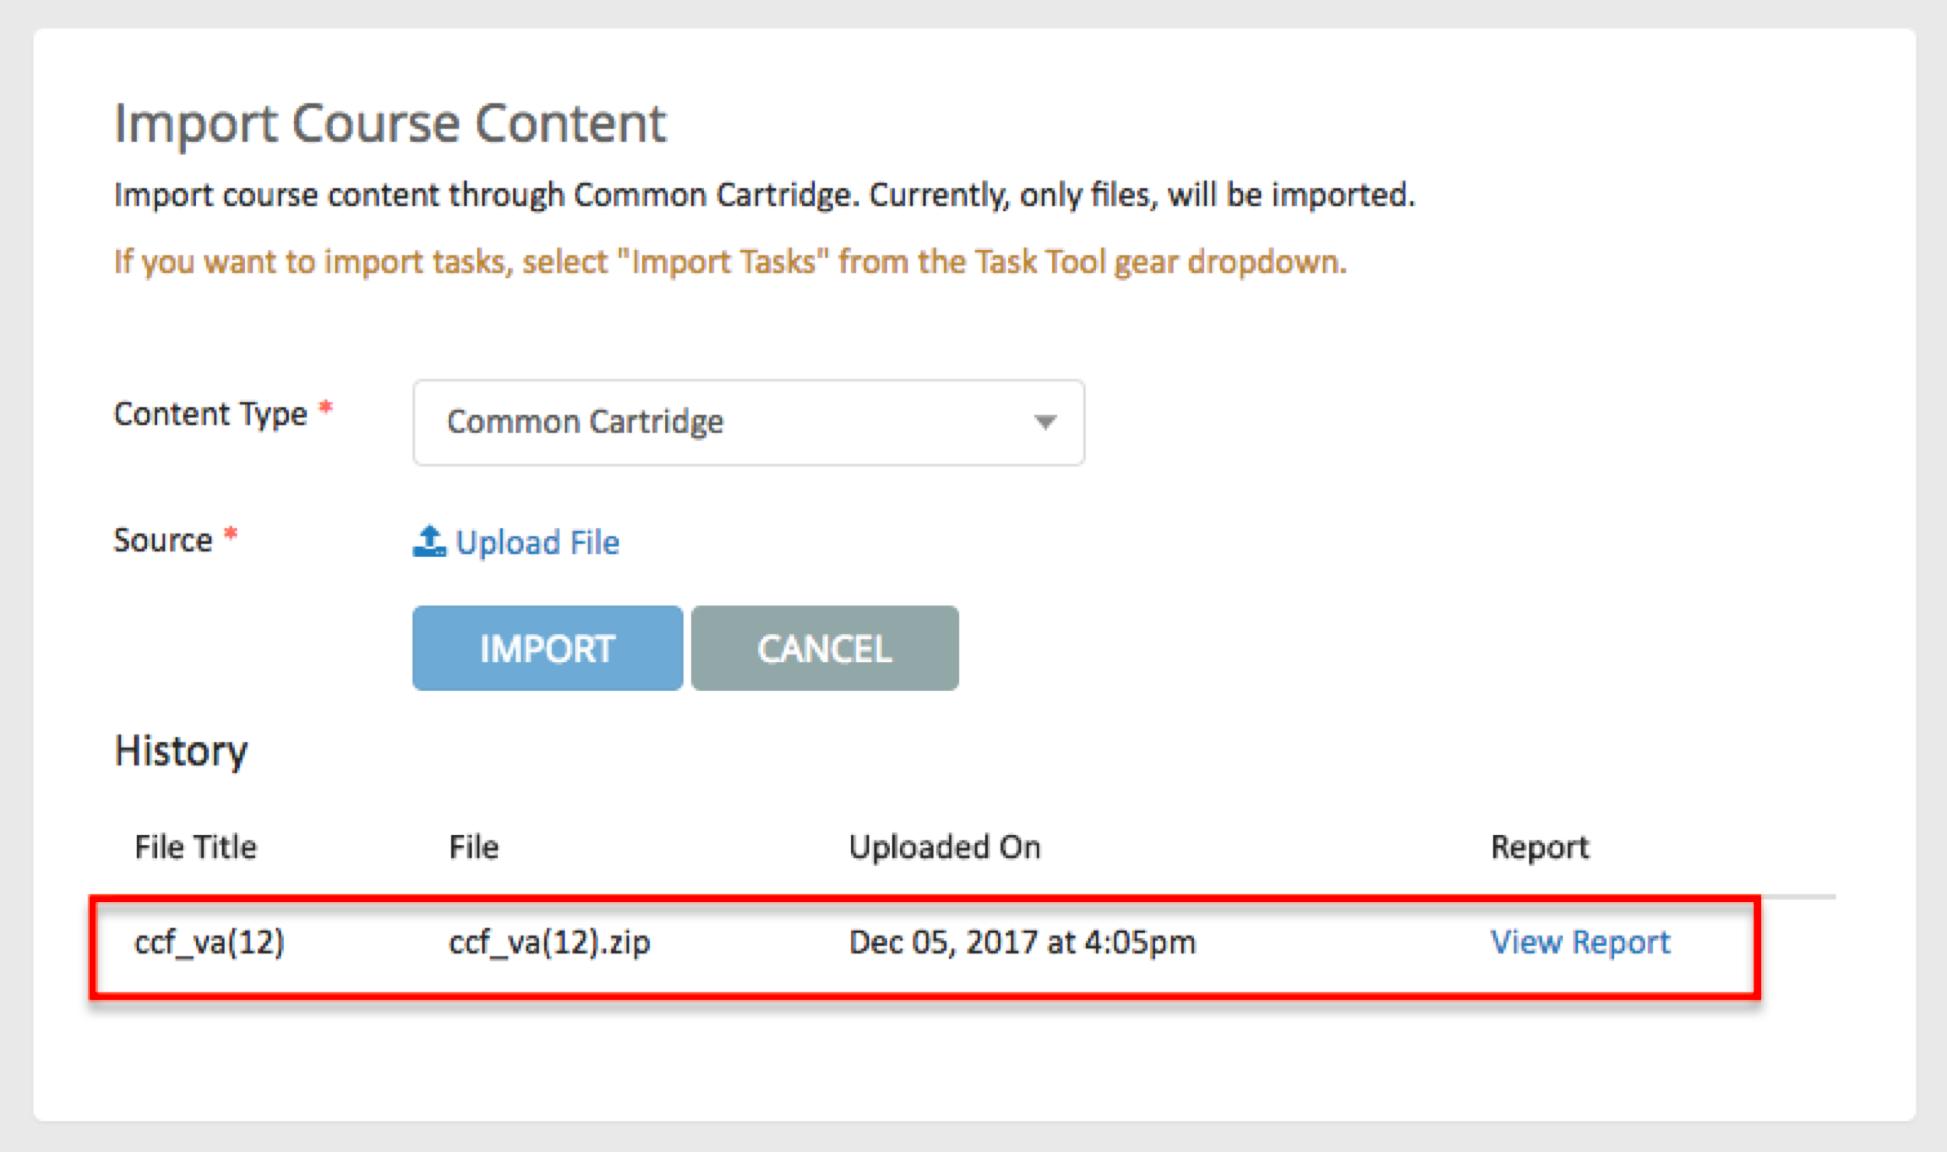Click the Dec 05, 2017 at 4:05pm cell

[x=1022, y=942]
